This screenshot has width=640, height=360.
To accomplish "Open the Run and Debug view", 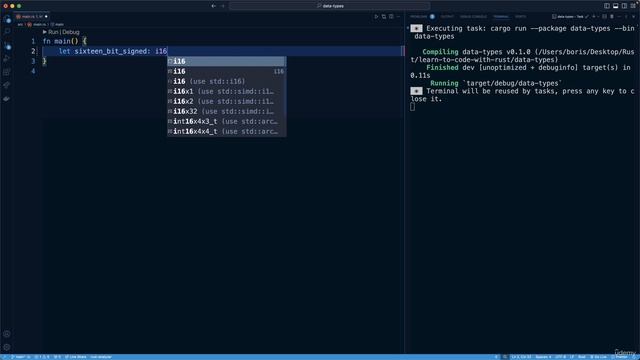I will click(x=7, y=59).
